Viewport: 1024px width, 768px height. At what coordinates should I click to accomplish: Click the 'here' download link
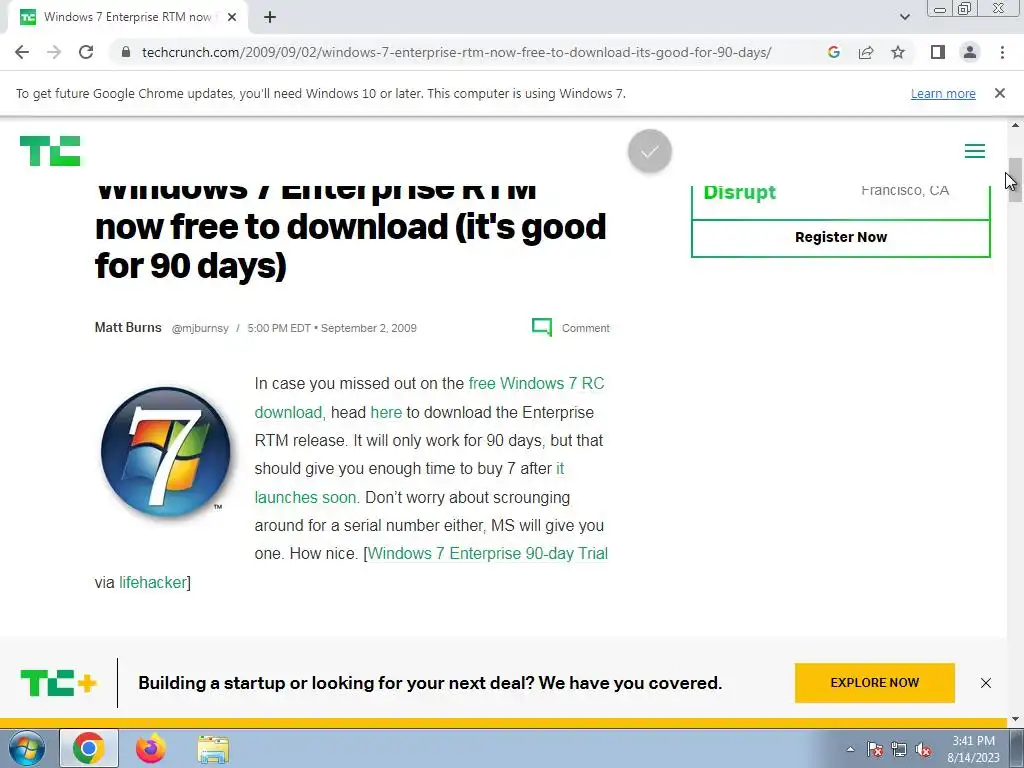(x=386, y=413)
